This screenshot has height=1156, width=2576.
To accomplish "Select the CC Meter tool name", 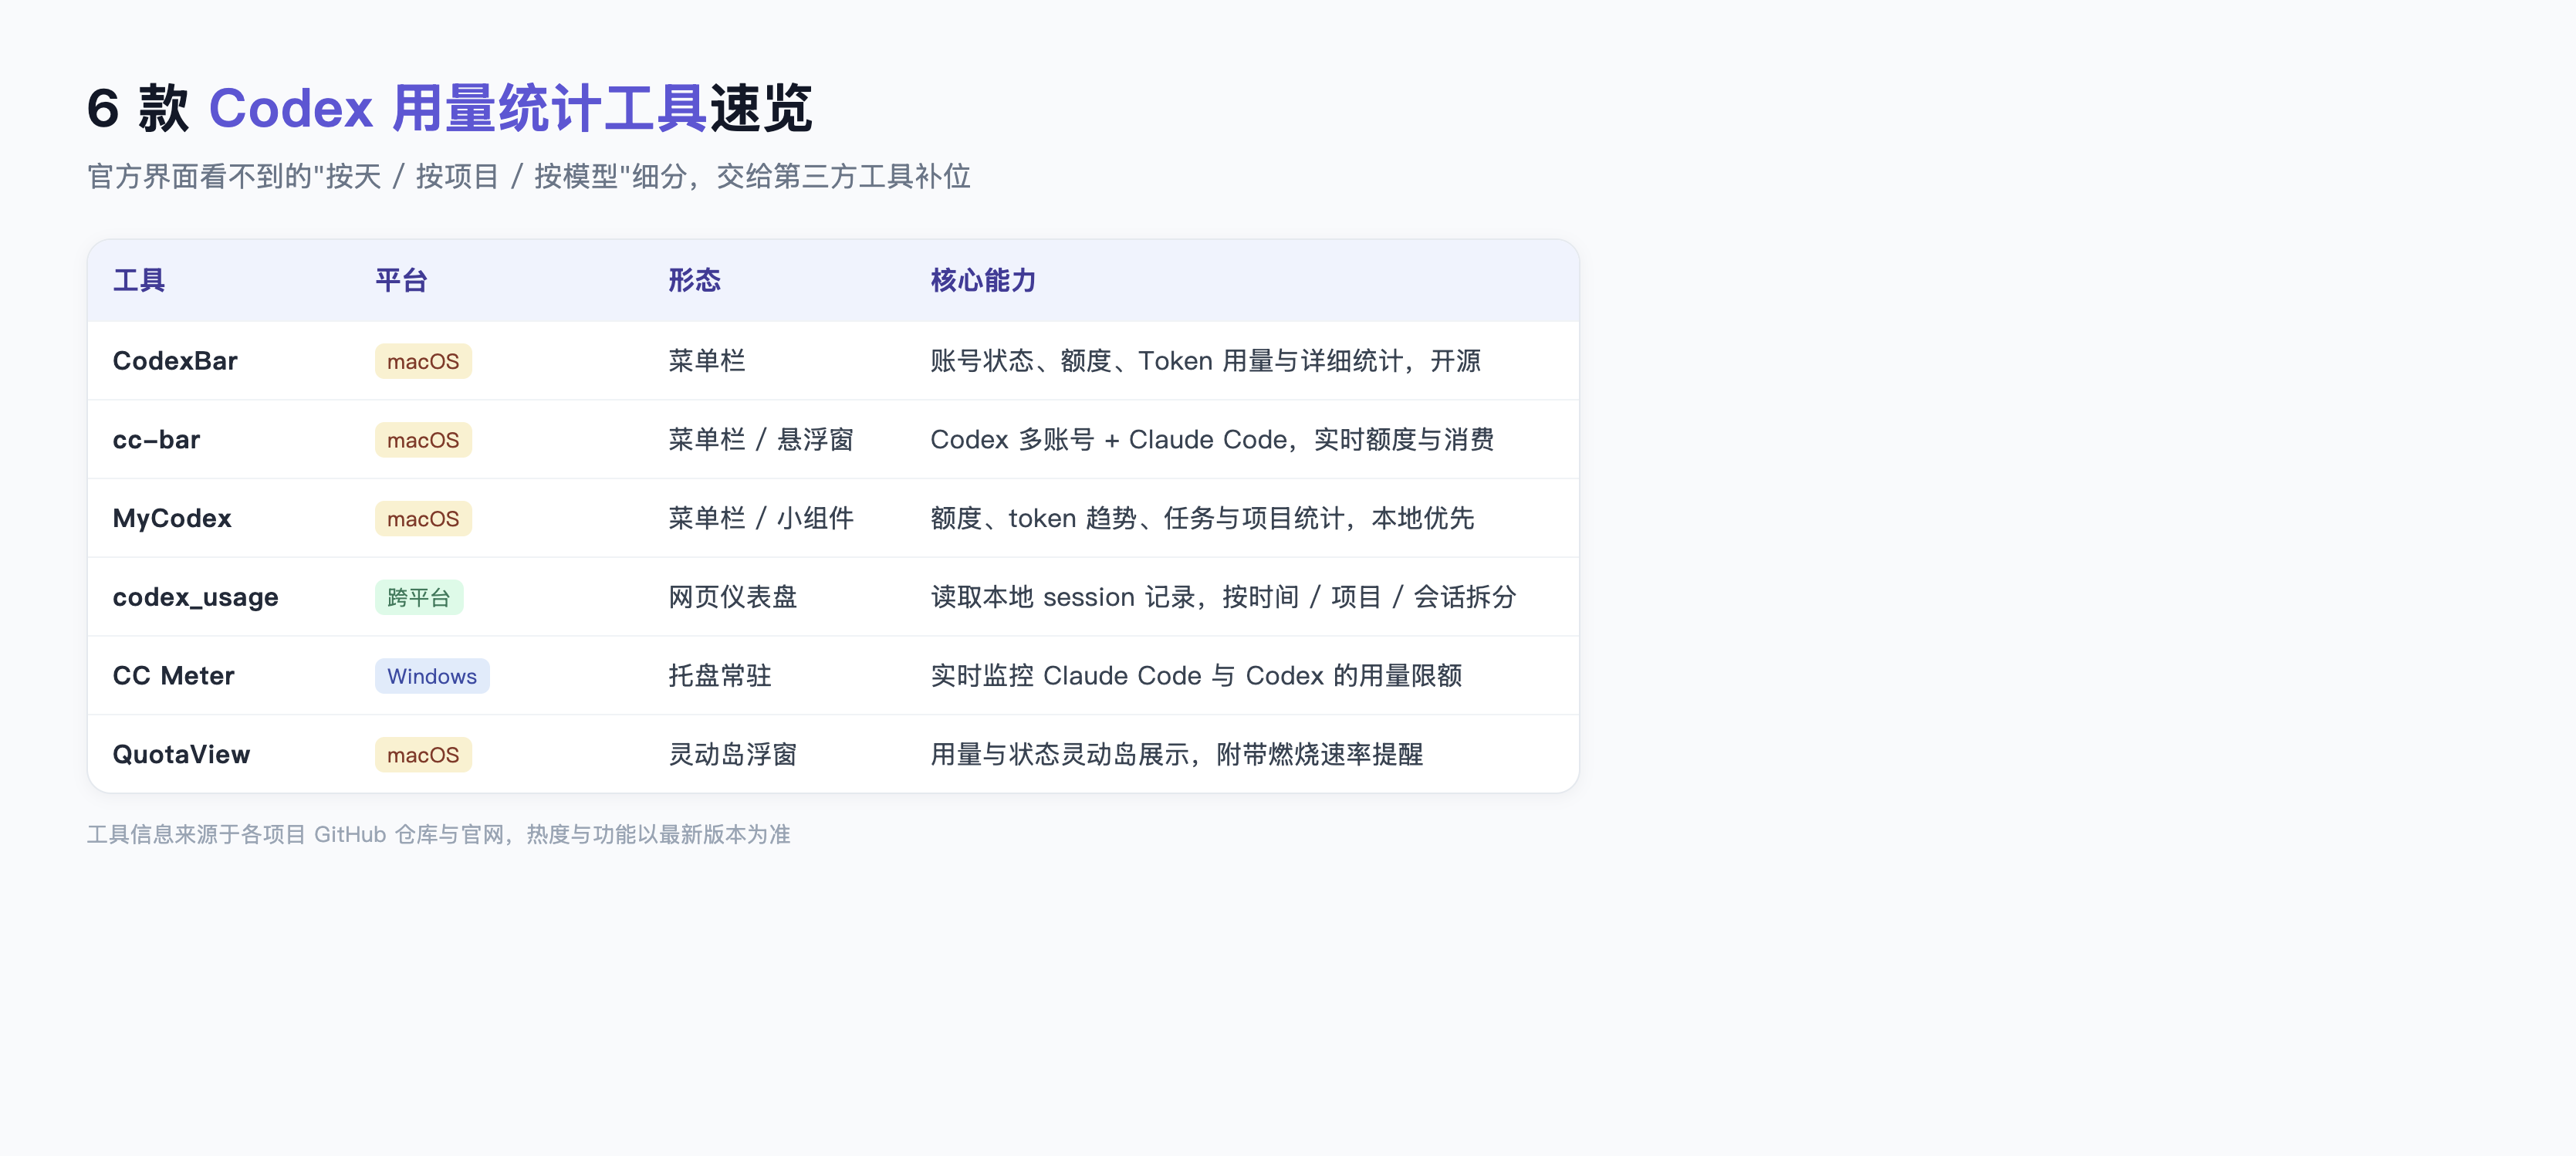I will coord(173,676).
